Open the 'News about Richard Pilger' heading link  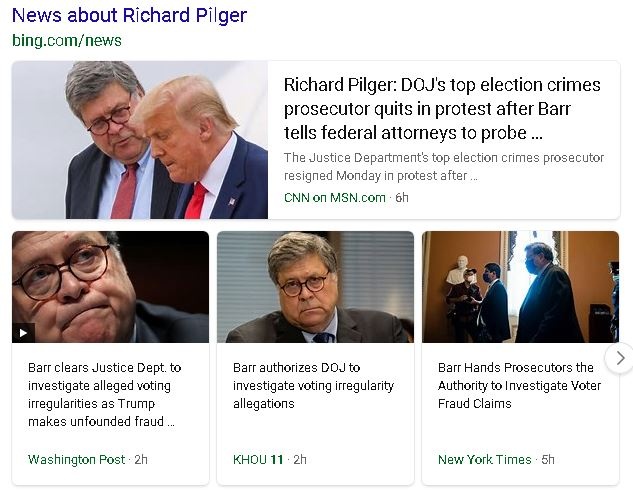click(x=129, y=15)
